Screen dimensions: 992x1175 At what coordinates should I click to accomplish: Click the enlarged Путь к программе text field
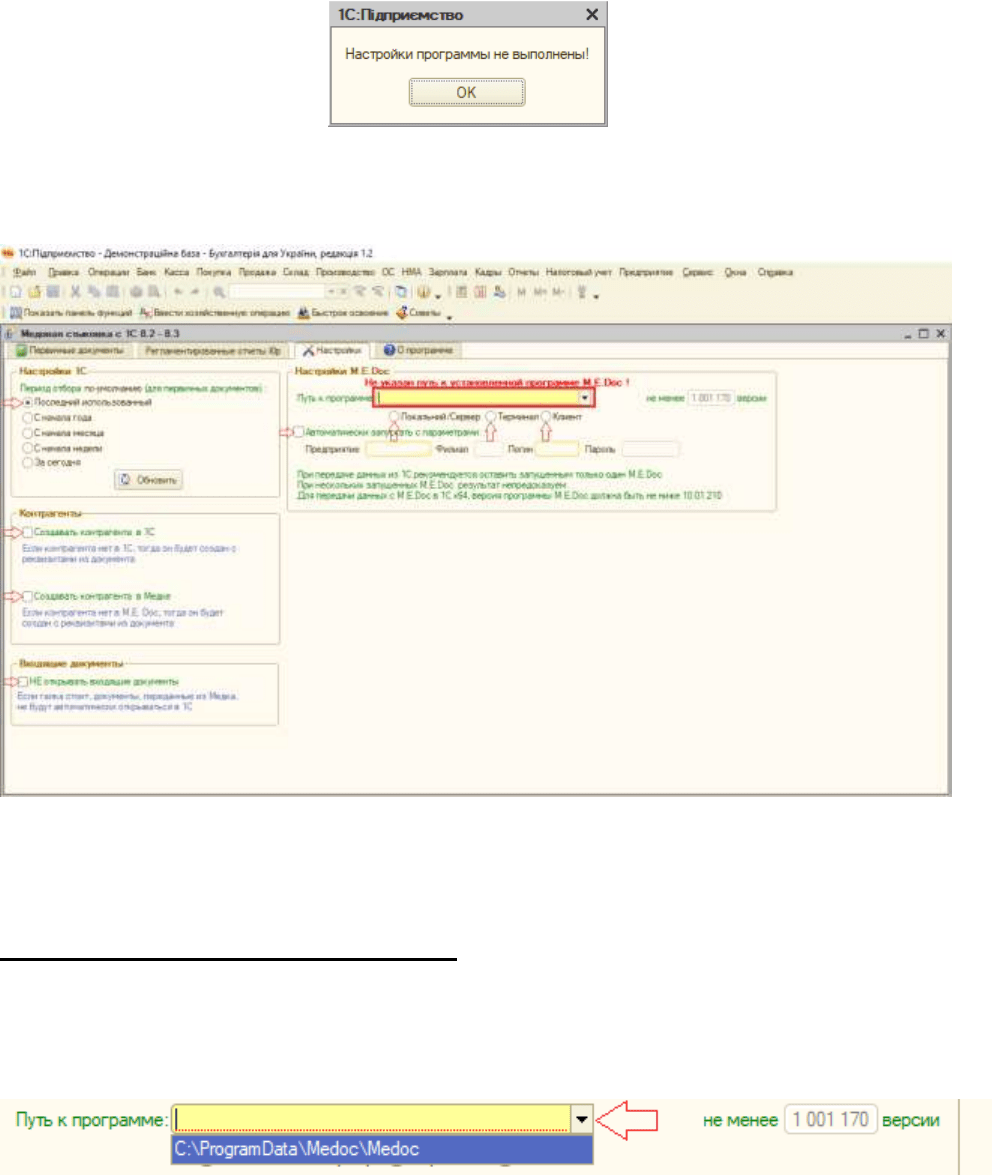pos(372,1120)
